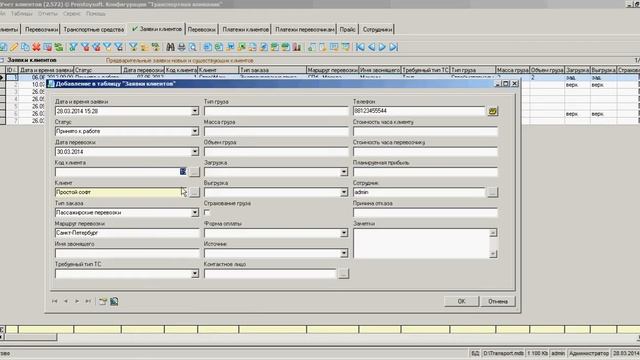Click ellipsis button next to Контактное лицо

(343, 273)
